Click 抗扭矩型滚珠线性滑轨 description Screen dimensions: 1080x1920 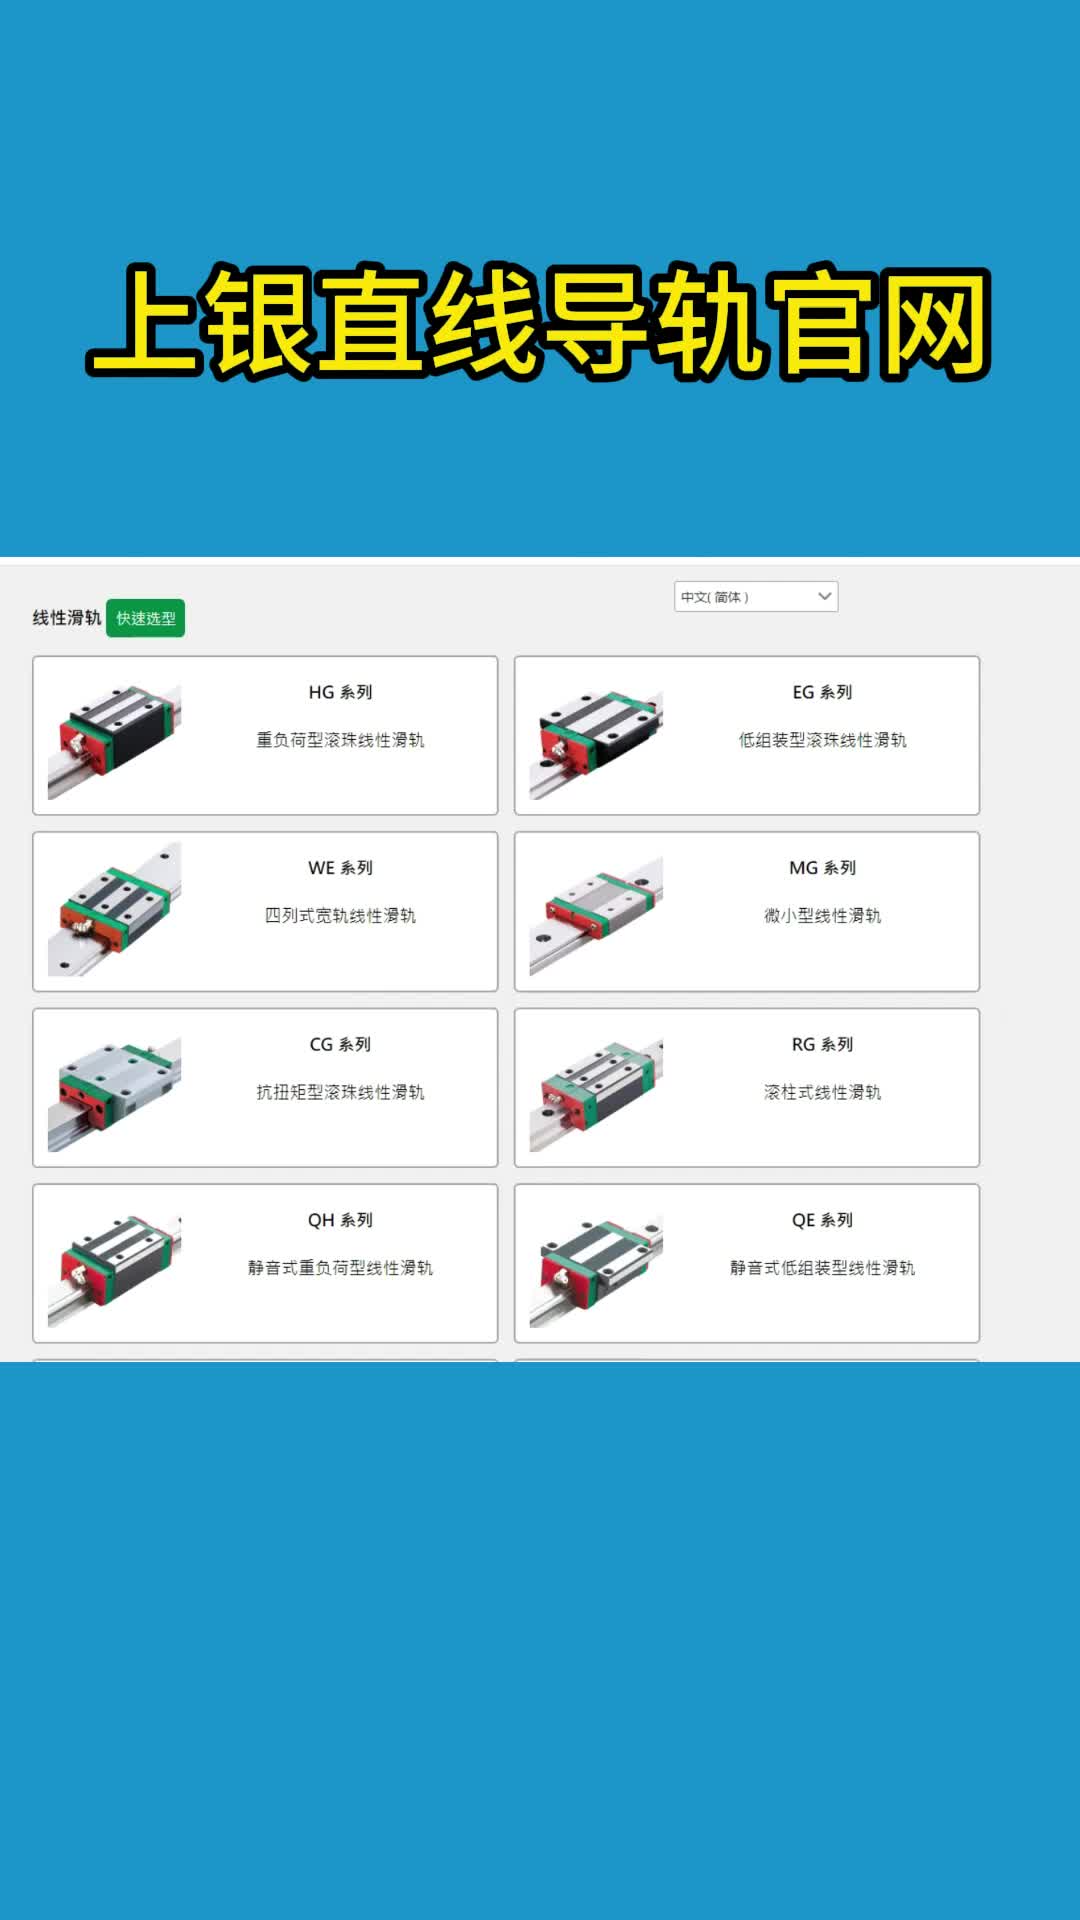tap(340, 1092)
